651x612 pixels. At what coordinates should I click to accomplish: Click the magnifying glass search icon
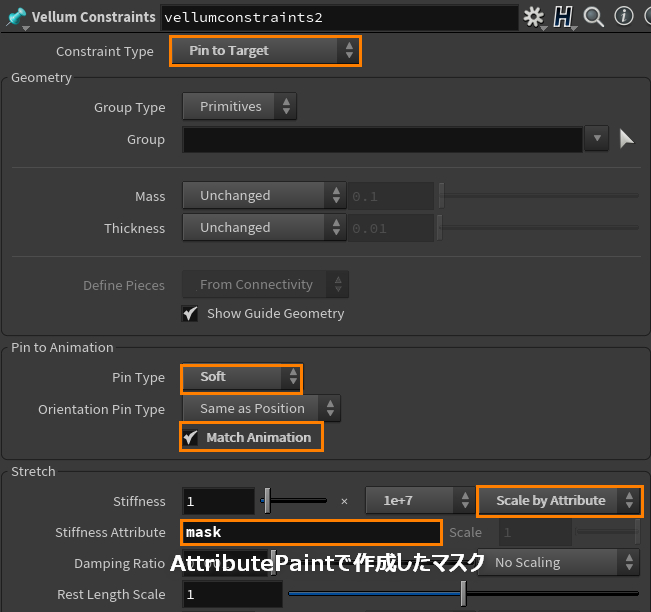coord(593,17)
